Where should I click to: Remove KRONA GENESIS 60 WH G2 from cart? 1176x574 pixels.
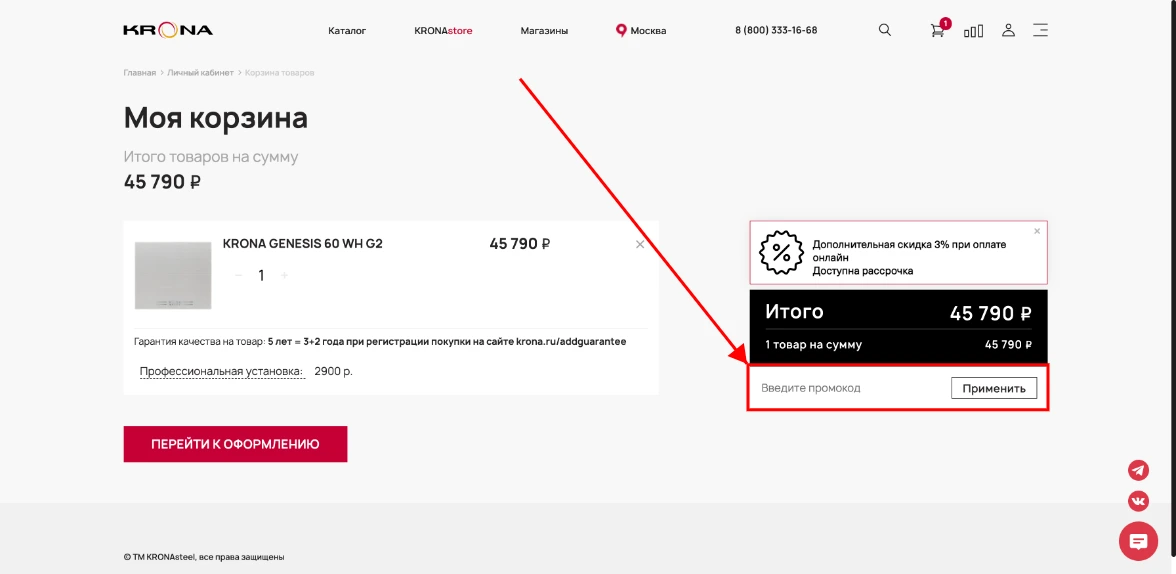point(640,244)
